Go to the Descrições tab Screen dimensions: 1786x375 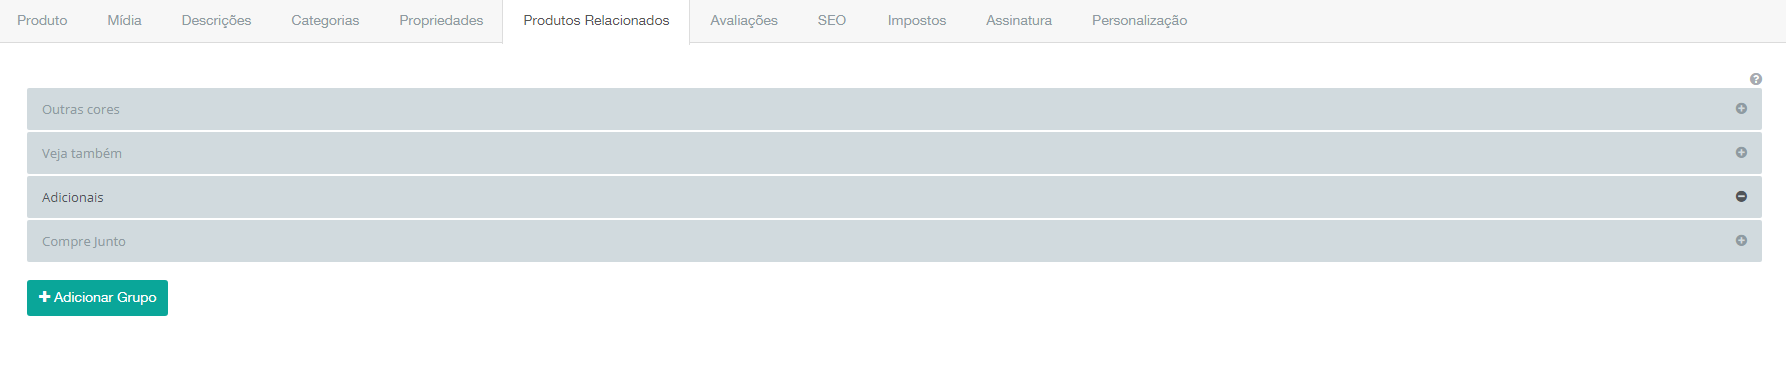click(x=216, y=21)
